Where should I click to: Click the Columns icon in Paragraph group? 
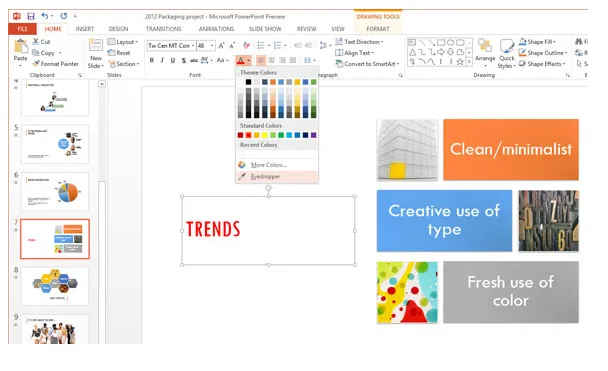point(307,60)
